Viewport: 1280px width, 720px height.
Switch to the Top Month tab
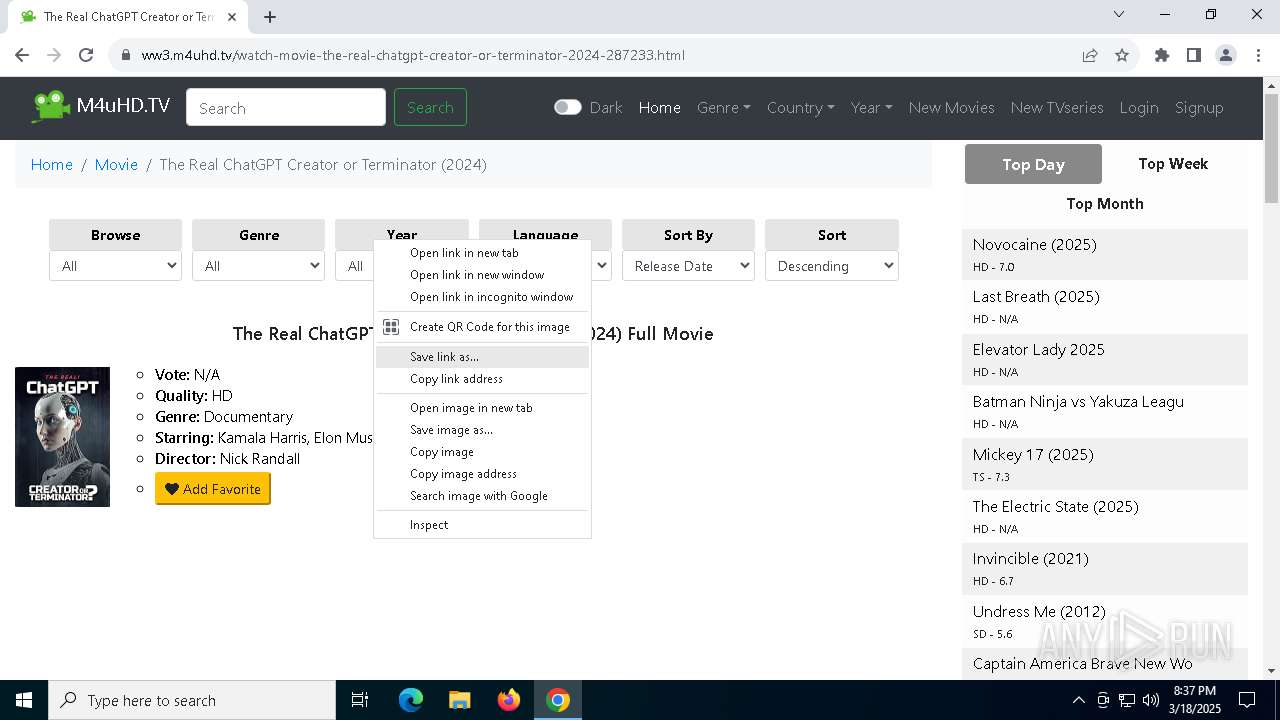pyautogui.click(x=1105, y=204)
